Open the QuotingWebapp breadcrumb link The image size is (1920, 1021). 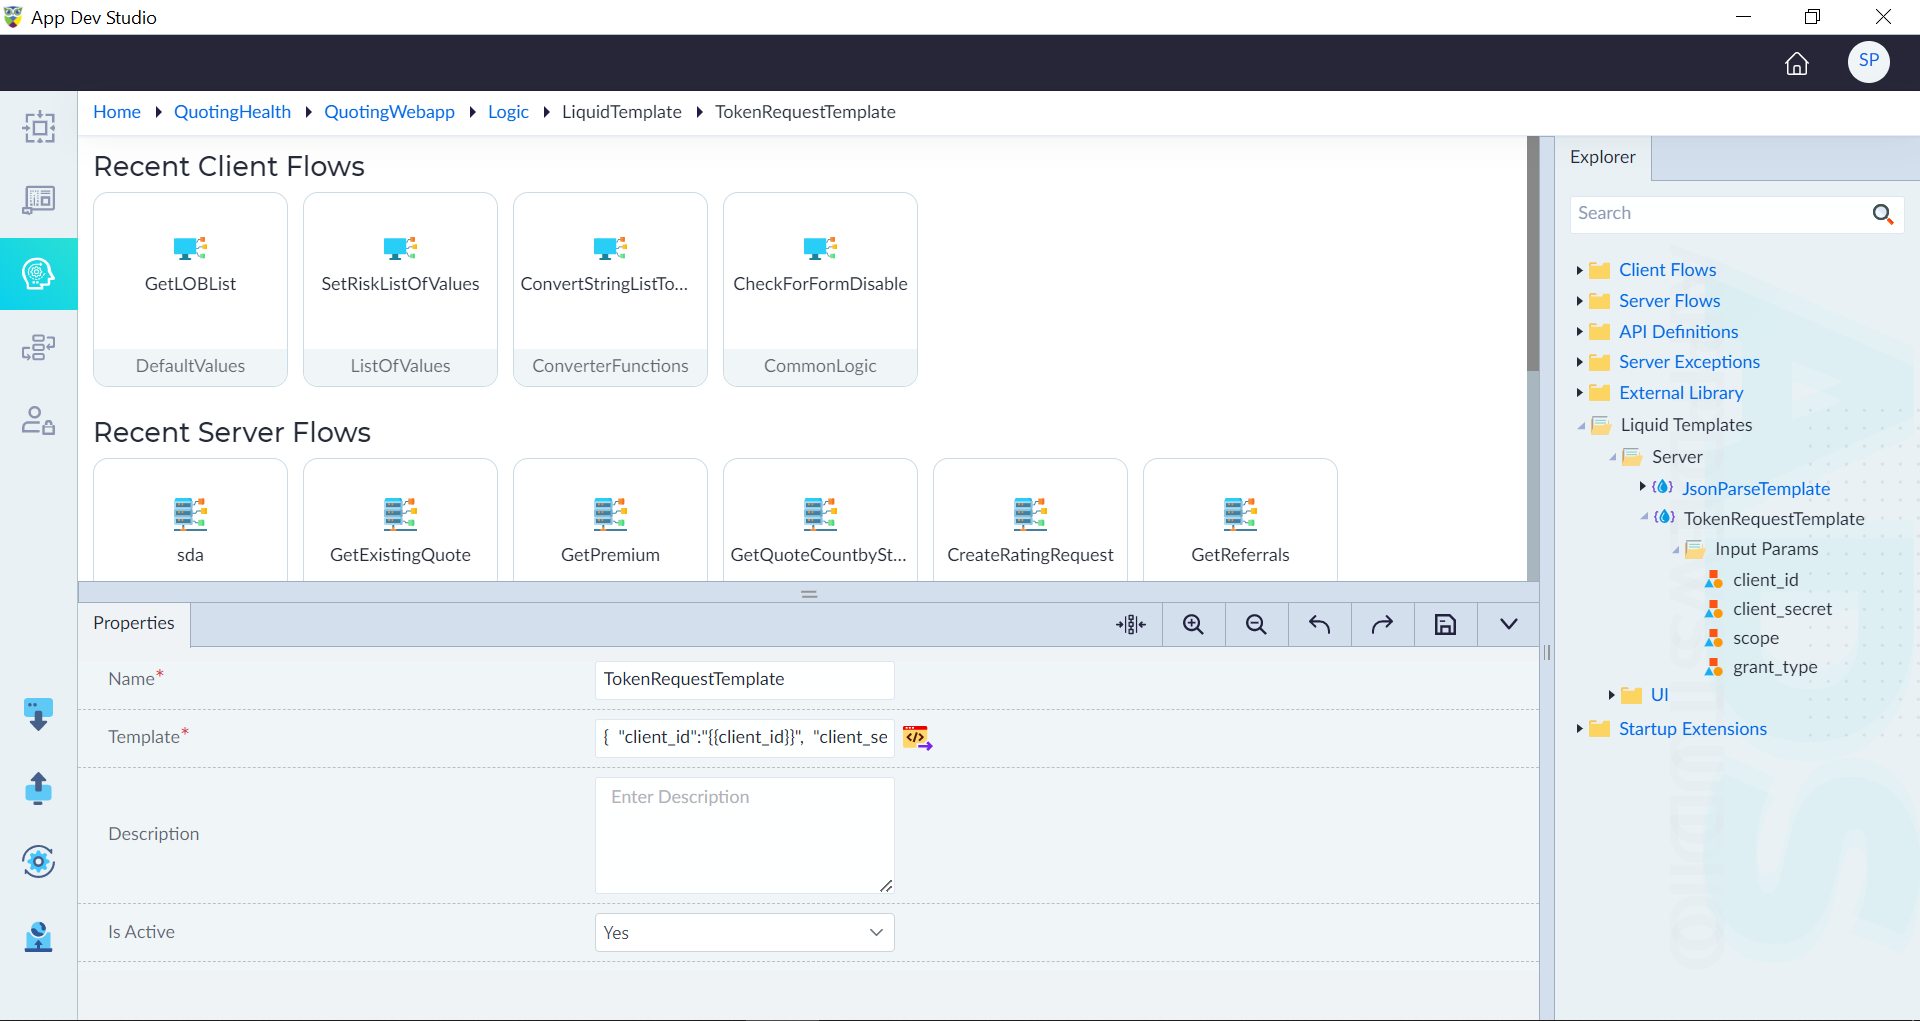[x=389, y=112]
